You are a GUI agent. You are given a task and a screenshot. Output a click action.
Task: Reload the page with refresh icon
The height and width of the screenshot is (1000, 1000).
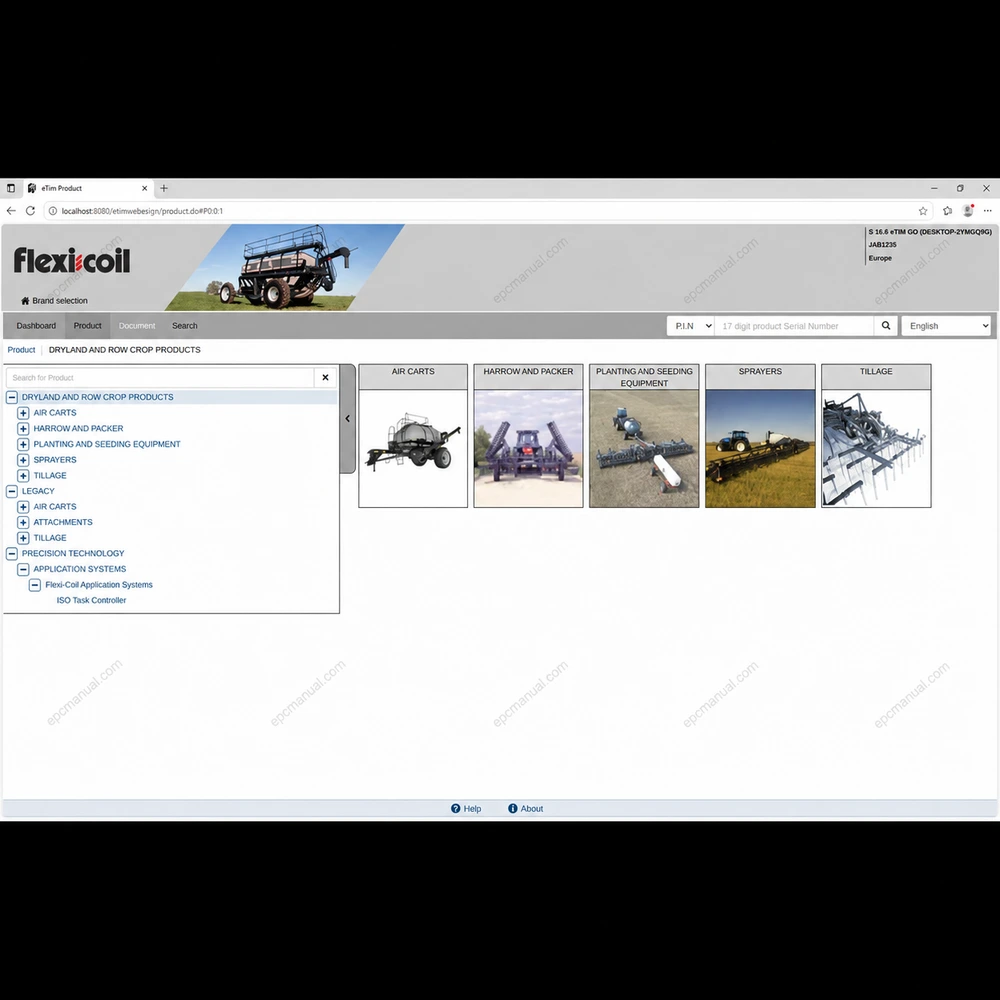(x=30, y=210)
